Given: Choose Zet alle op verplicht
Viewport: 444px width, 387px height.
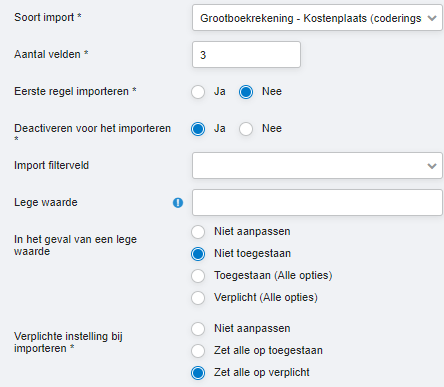Looking at the screenshot, I should [198, 373].
